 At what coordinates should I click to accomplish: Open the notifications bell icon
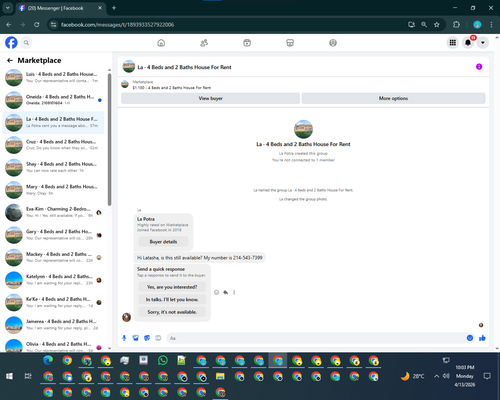[468, 43]
